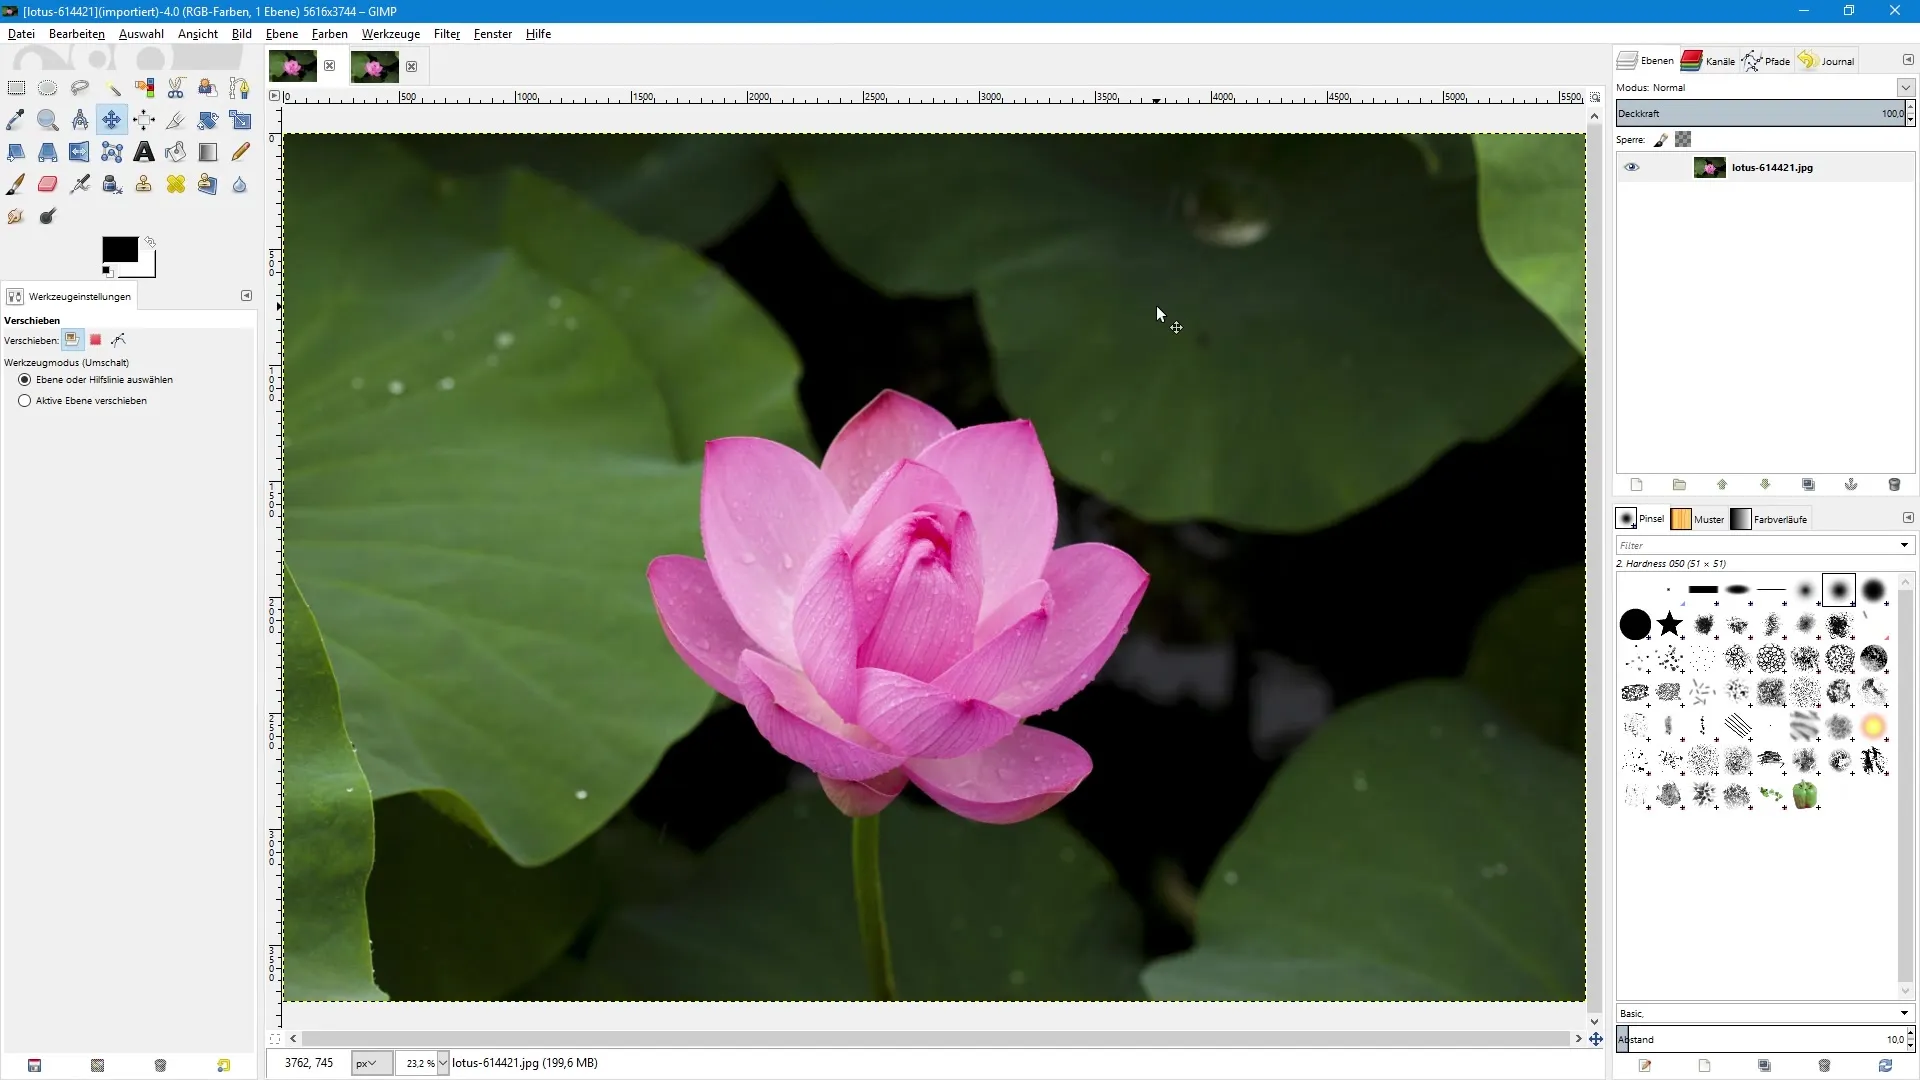Select the Foreground Select tool
1920x1080 pixels.
click(x=208, y=88)
